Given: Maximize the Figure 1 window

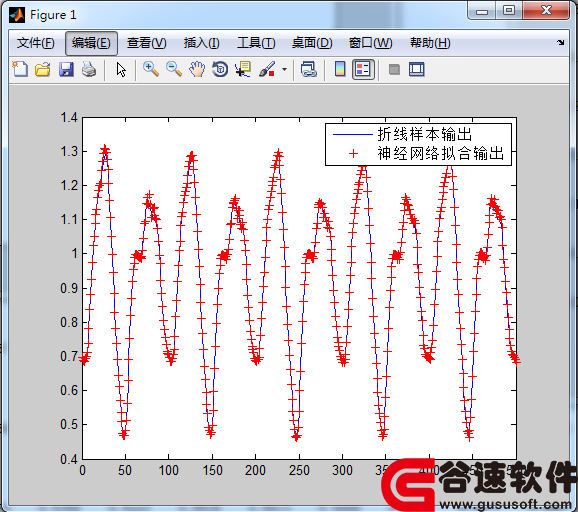Looking at the screenshot, I should point(509,10).
